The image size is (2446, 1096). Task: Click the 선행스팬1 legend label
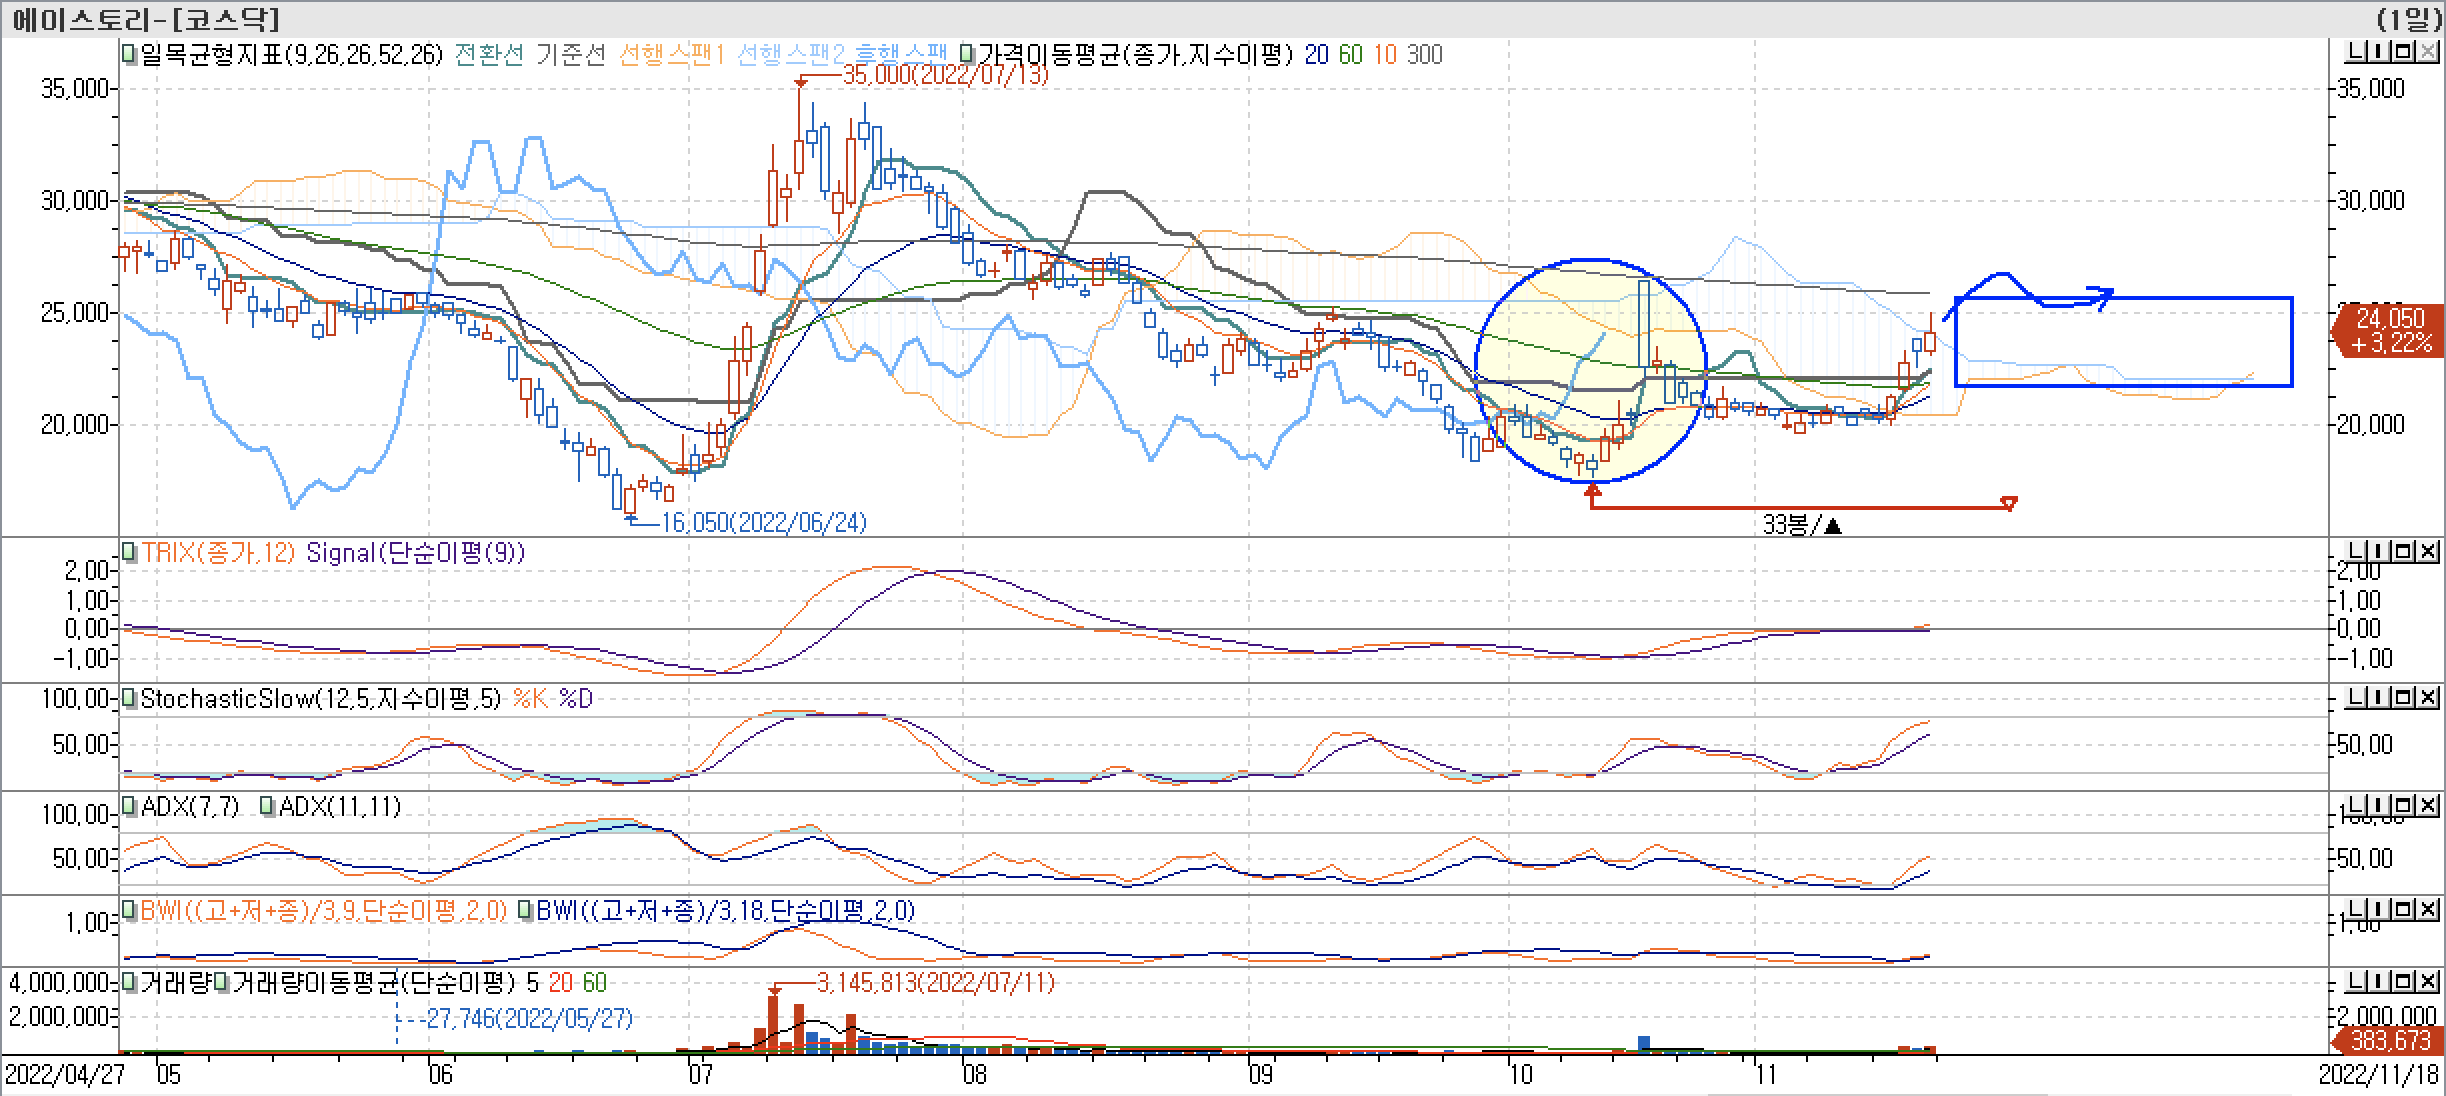click(x=671, y=55)
